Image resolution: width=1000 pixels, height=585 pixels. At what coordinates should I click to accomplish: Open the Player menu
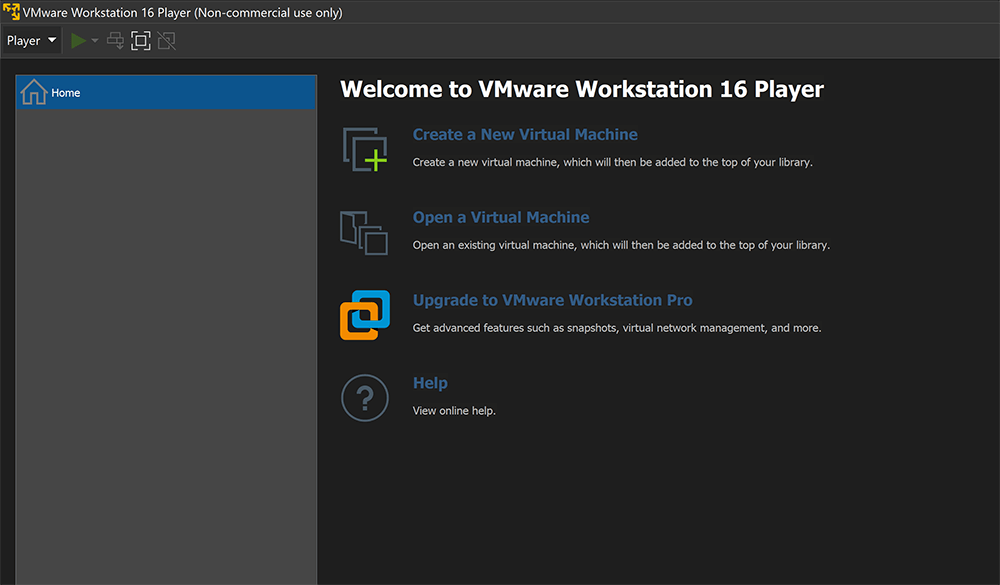(x=31, y=41)
